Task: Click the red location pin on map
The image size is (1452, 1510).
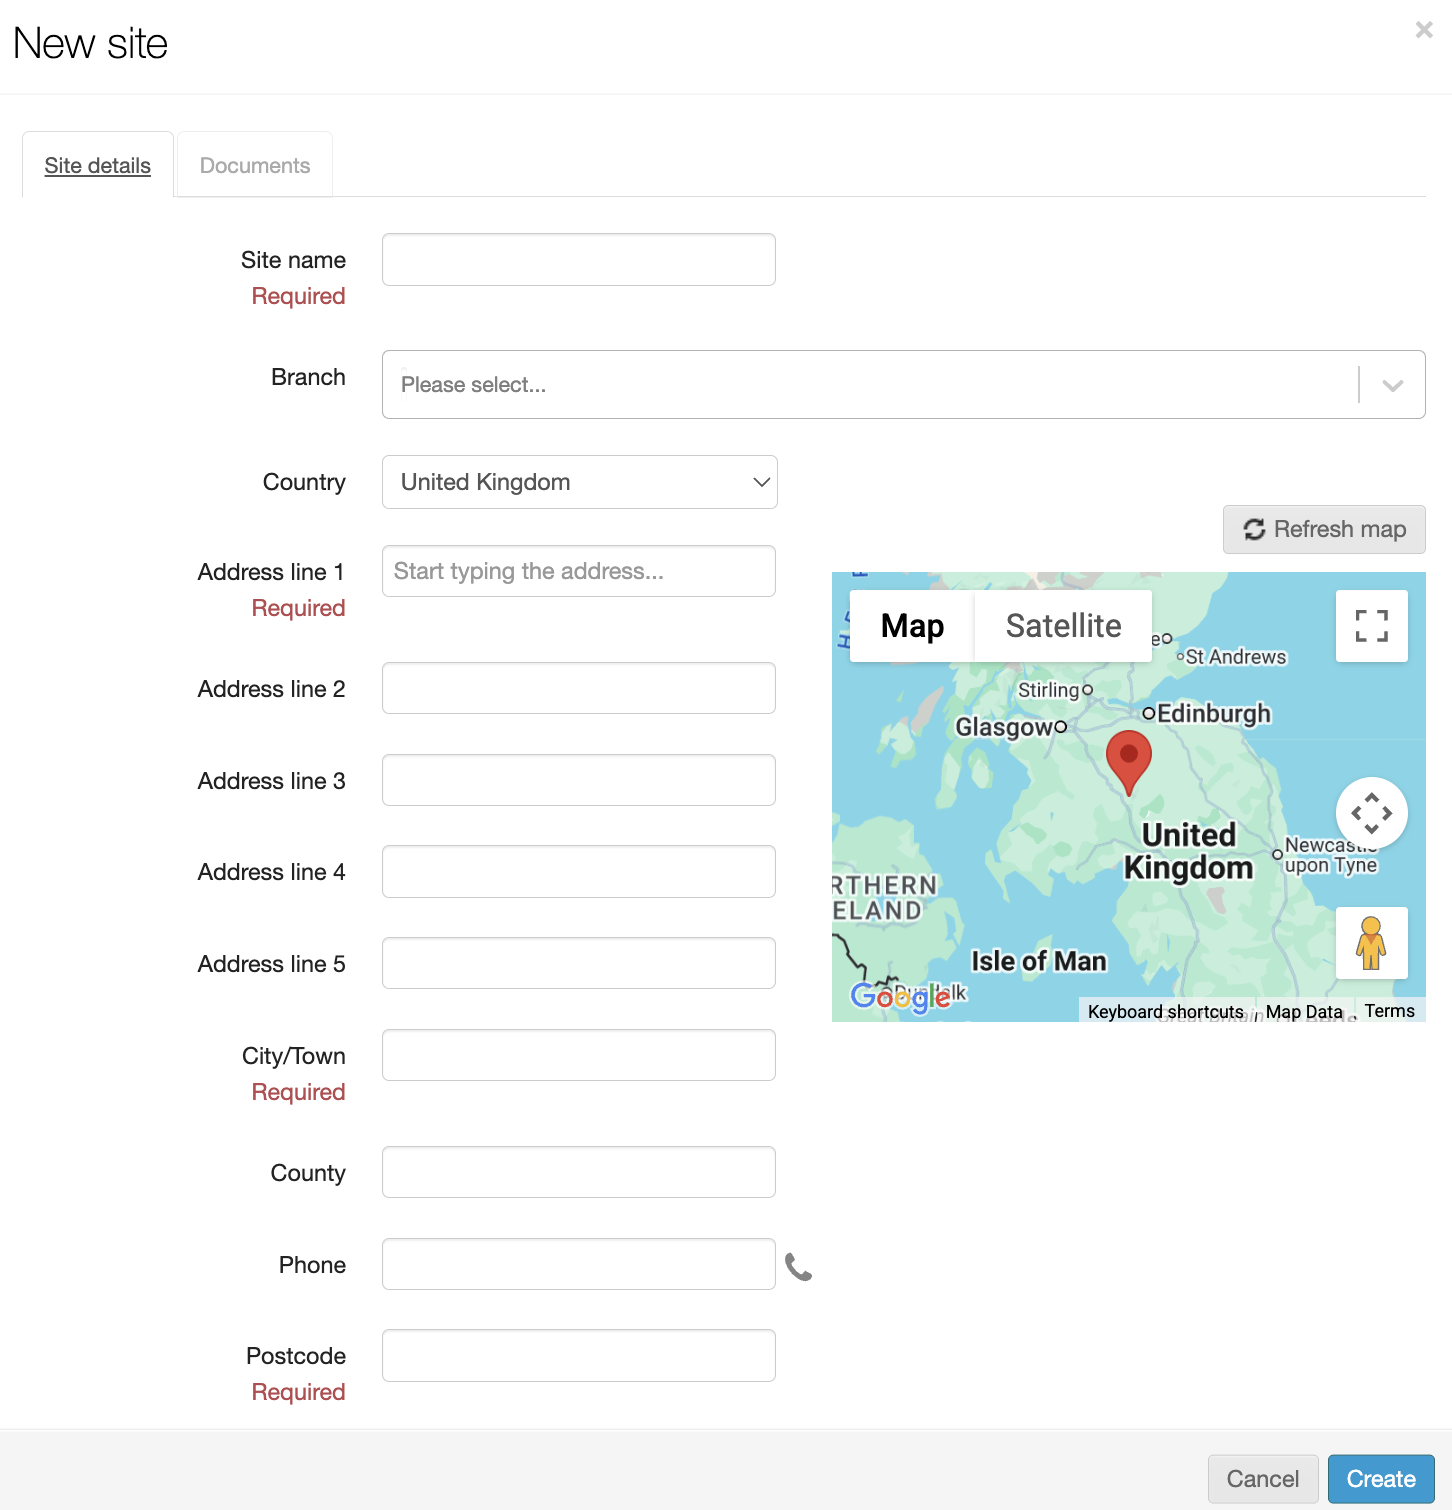Action: (x=1129, y=759)
